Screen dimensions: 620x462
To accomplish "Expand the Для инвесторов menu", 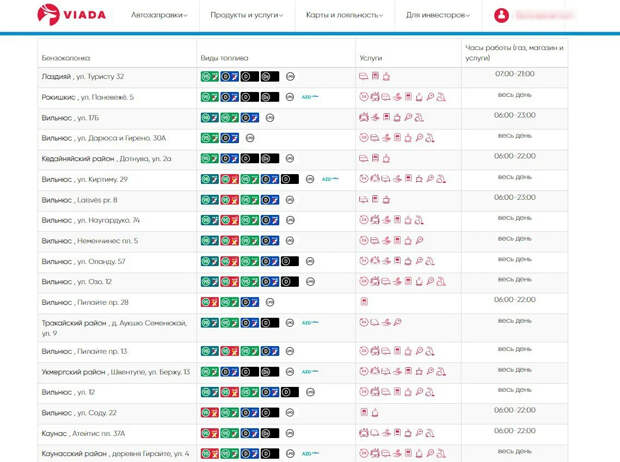I will click(438, 15).
